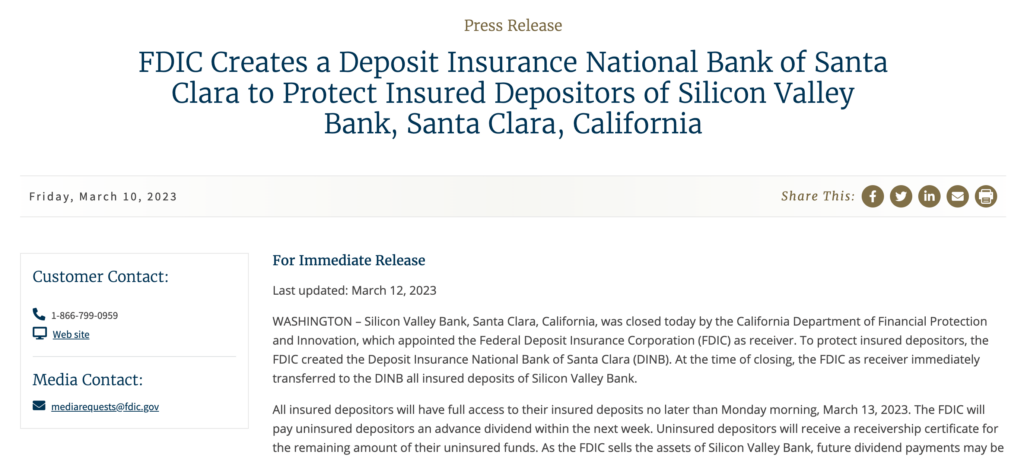The image size is (1024, 456).
Task: Click the phone icon under Customer Contact
Action: (39, 315)
